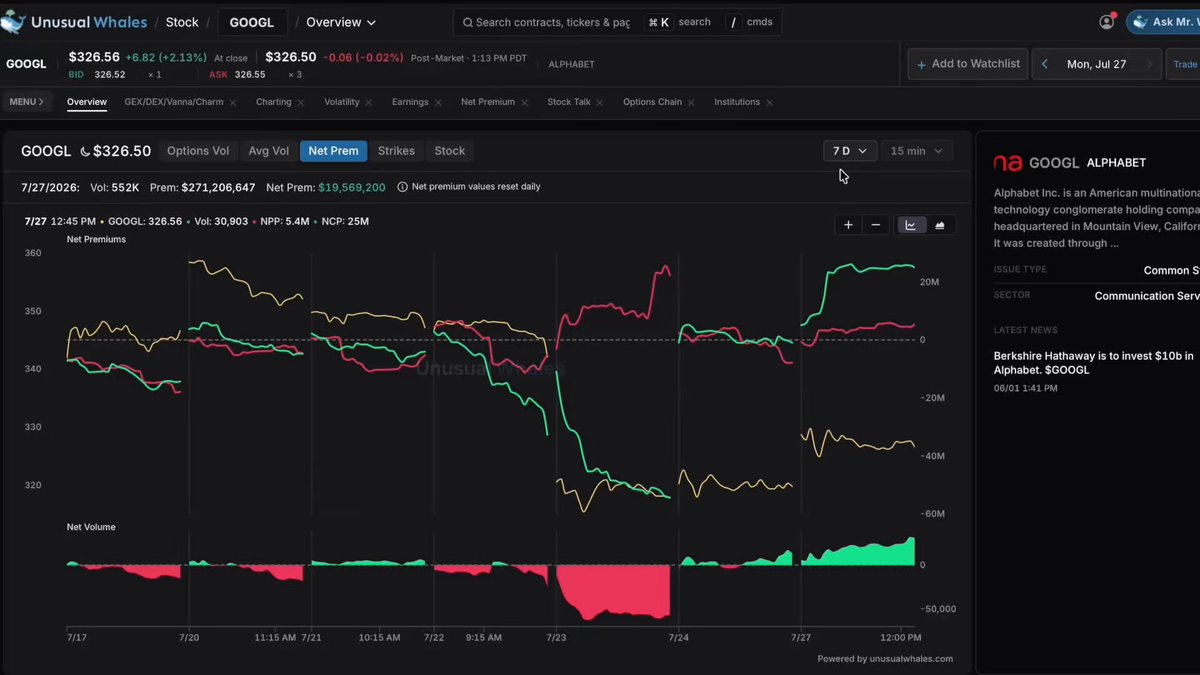Open the user profile icon
The height and width of the screenshot is (675, 1200).
pyautogui.click(x=1107, y=21)
